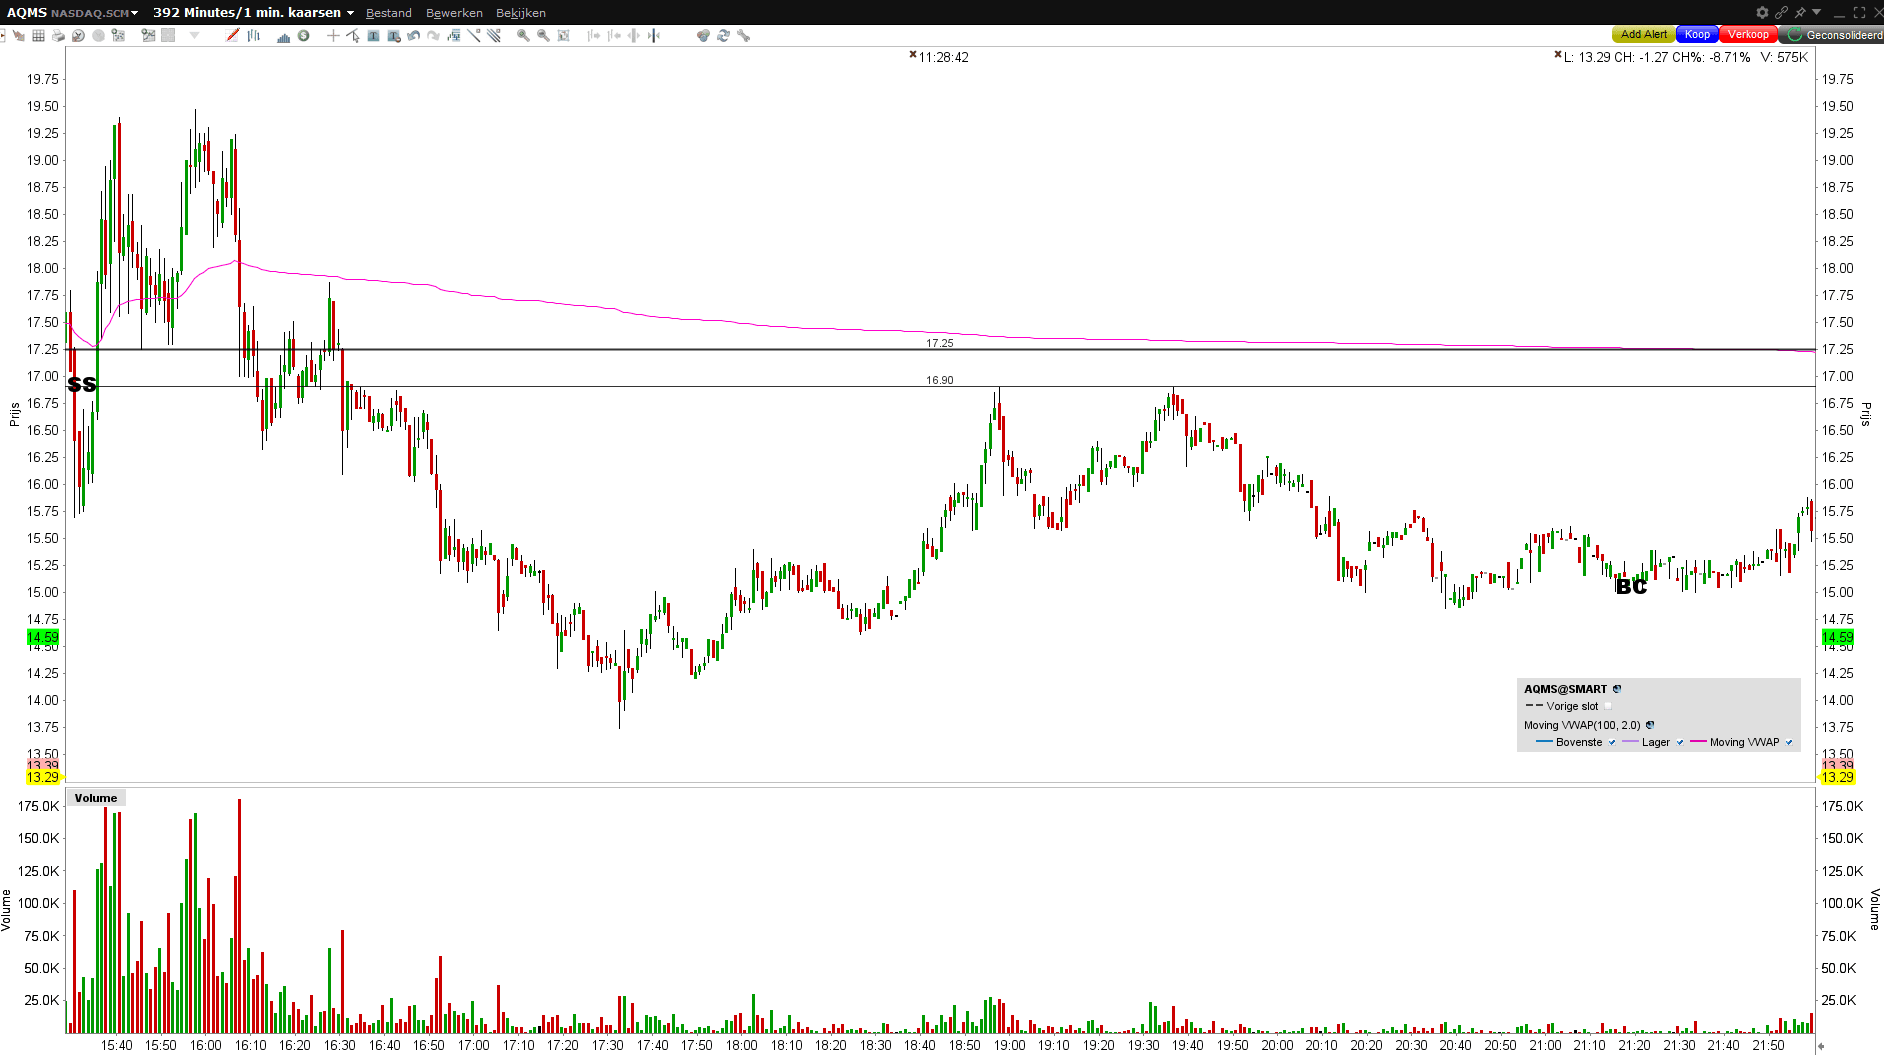Click the green 14.59 price tag on left axis

pyautogui.click(x=43, y=637)
